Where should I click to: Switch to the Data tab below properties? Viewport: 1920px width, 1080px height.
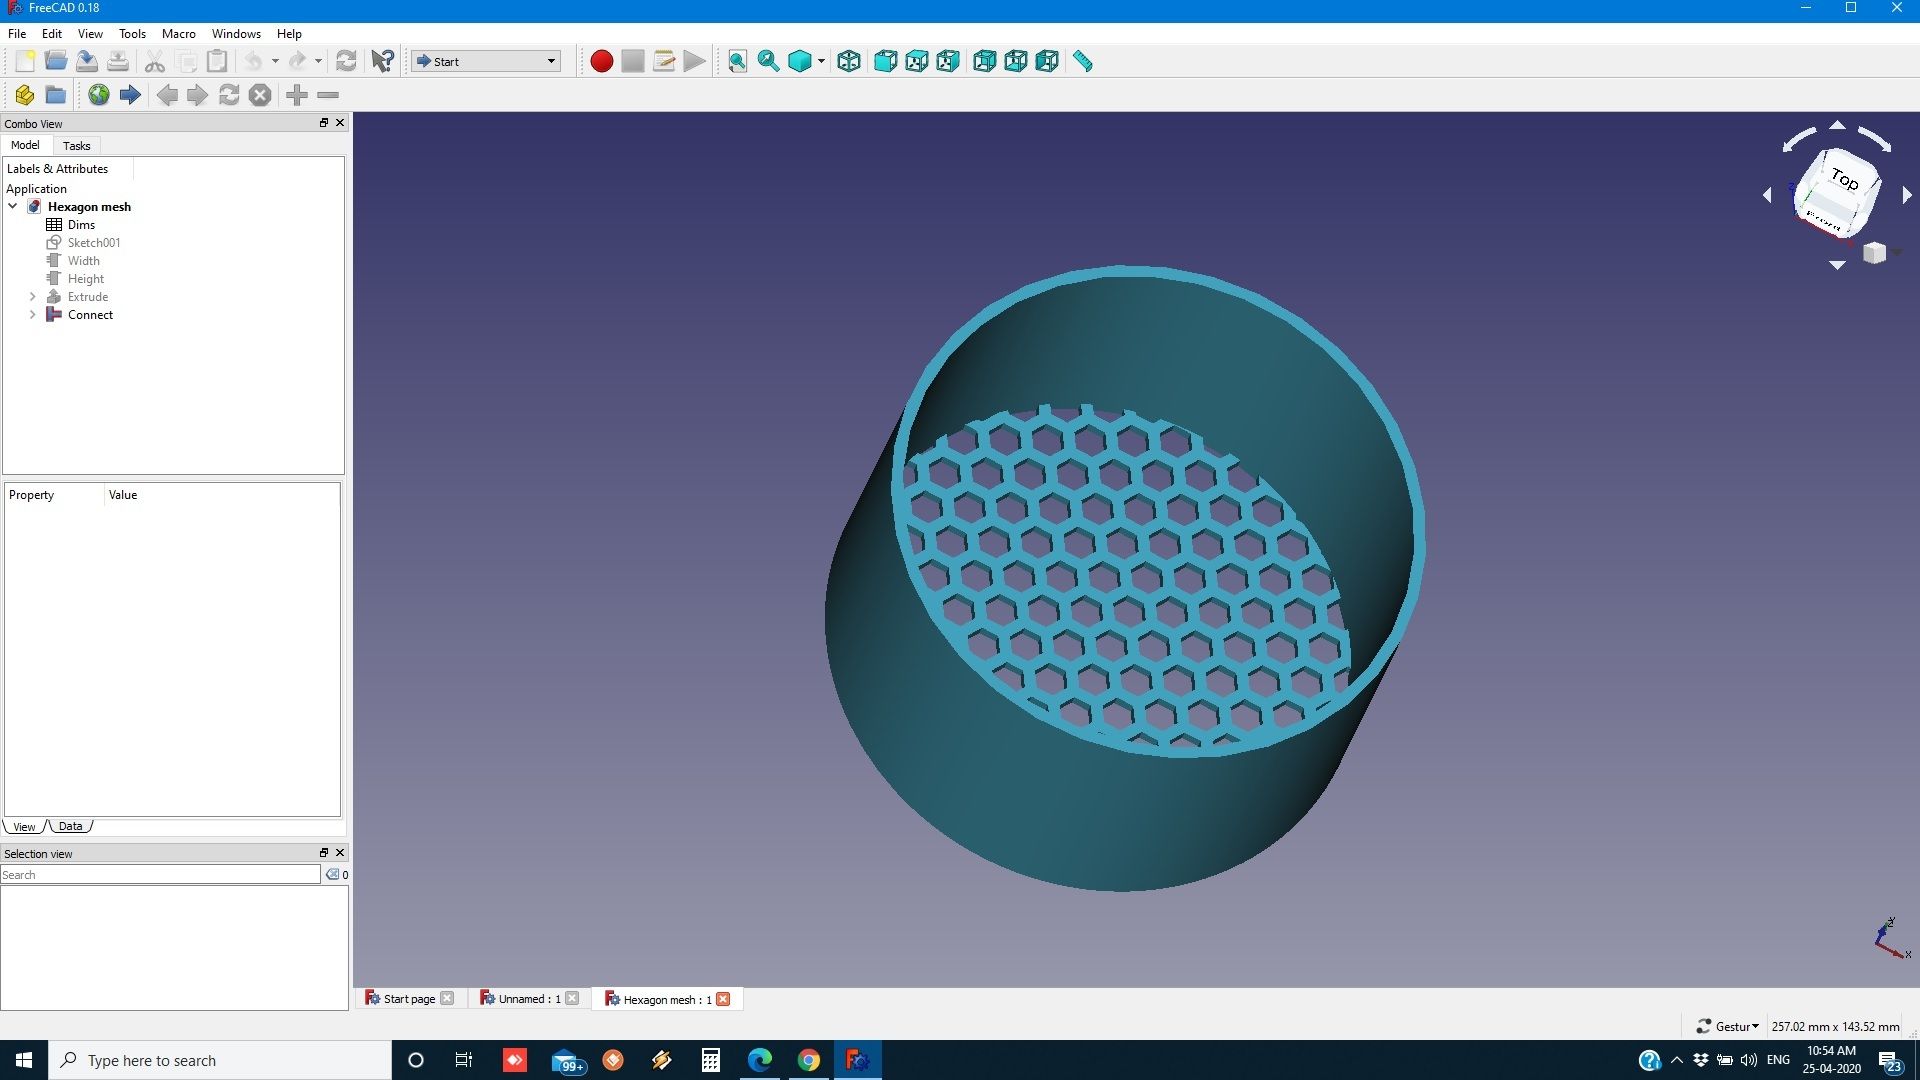pos(70,826)
